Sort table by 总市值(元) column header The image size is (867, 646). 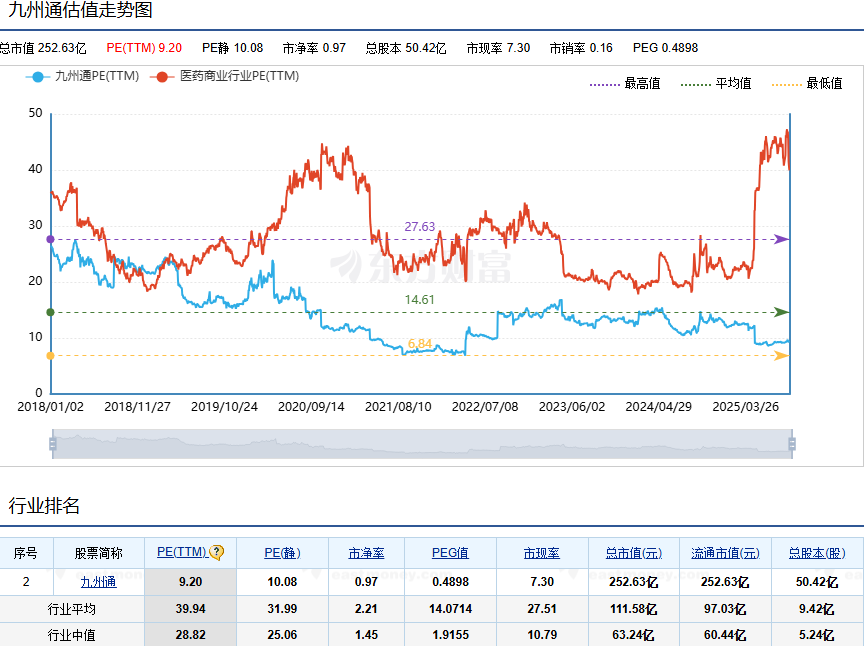[x=633, y=553]
